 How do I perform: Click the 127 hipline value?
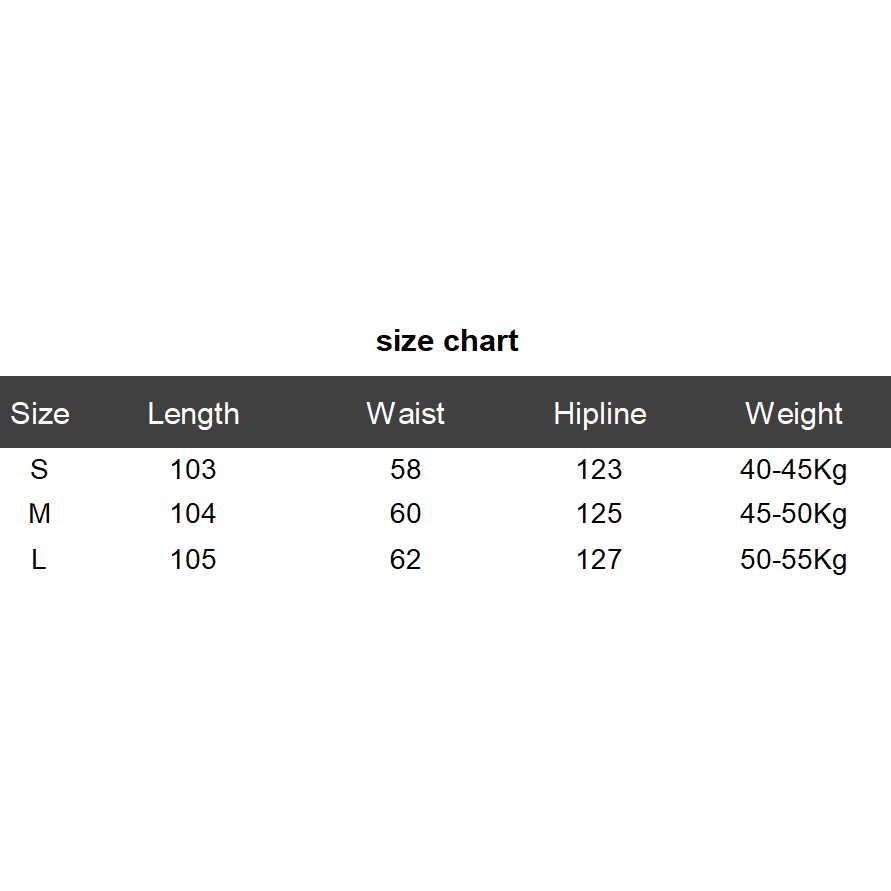click(599, 559)
